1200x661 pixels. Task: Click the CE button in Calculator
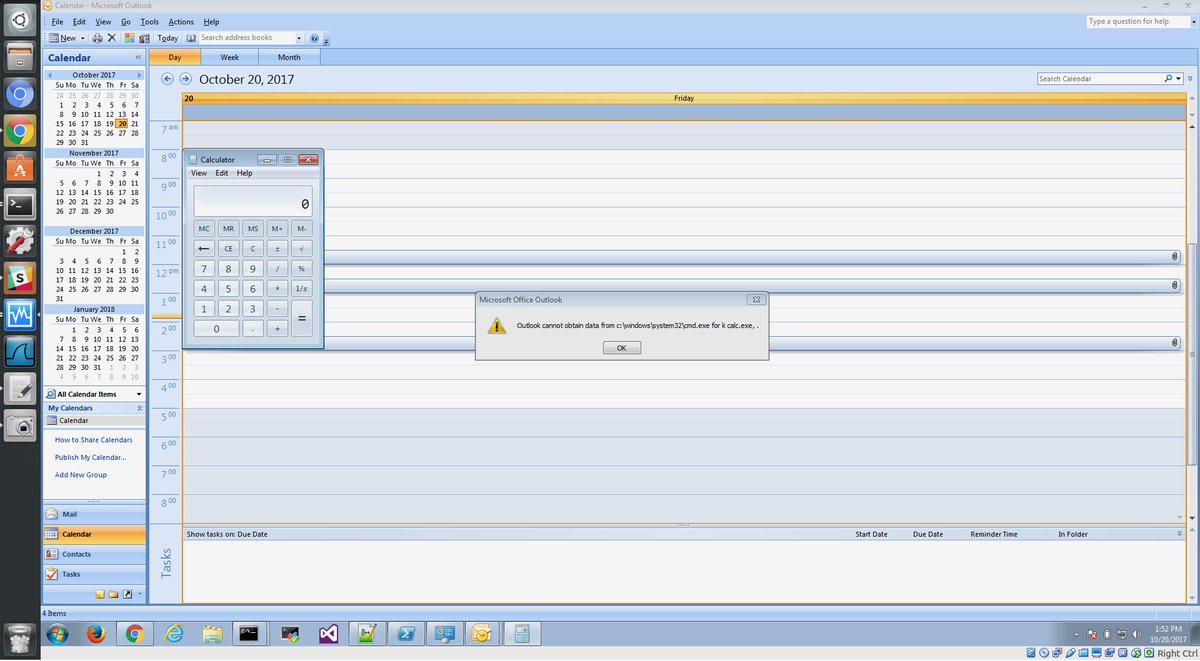tap(228, 248)
